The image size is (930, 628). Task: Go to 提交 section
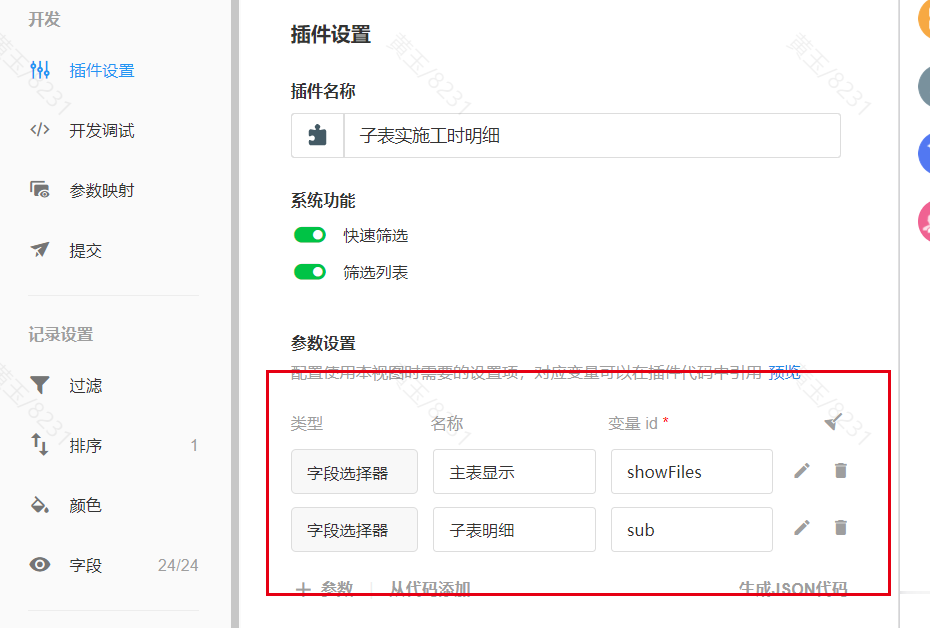coord(85,250)
